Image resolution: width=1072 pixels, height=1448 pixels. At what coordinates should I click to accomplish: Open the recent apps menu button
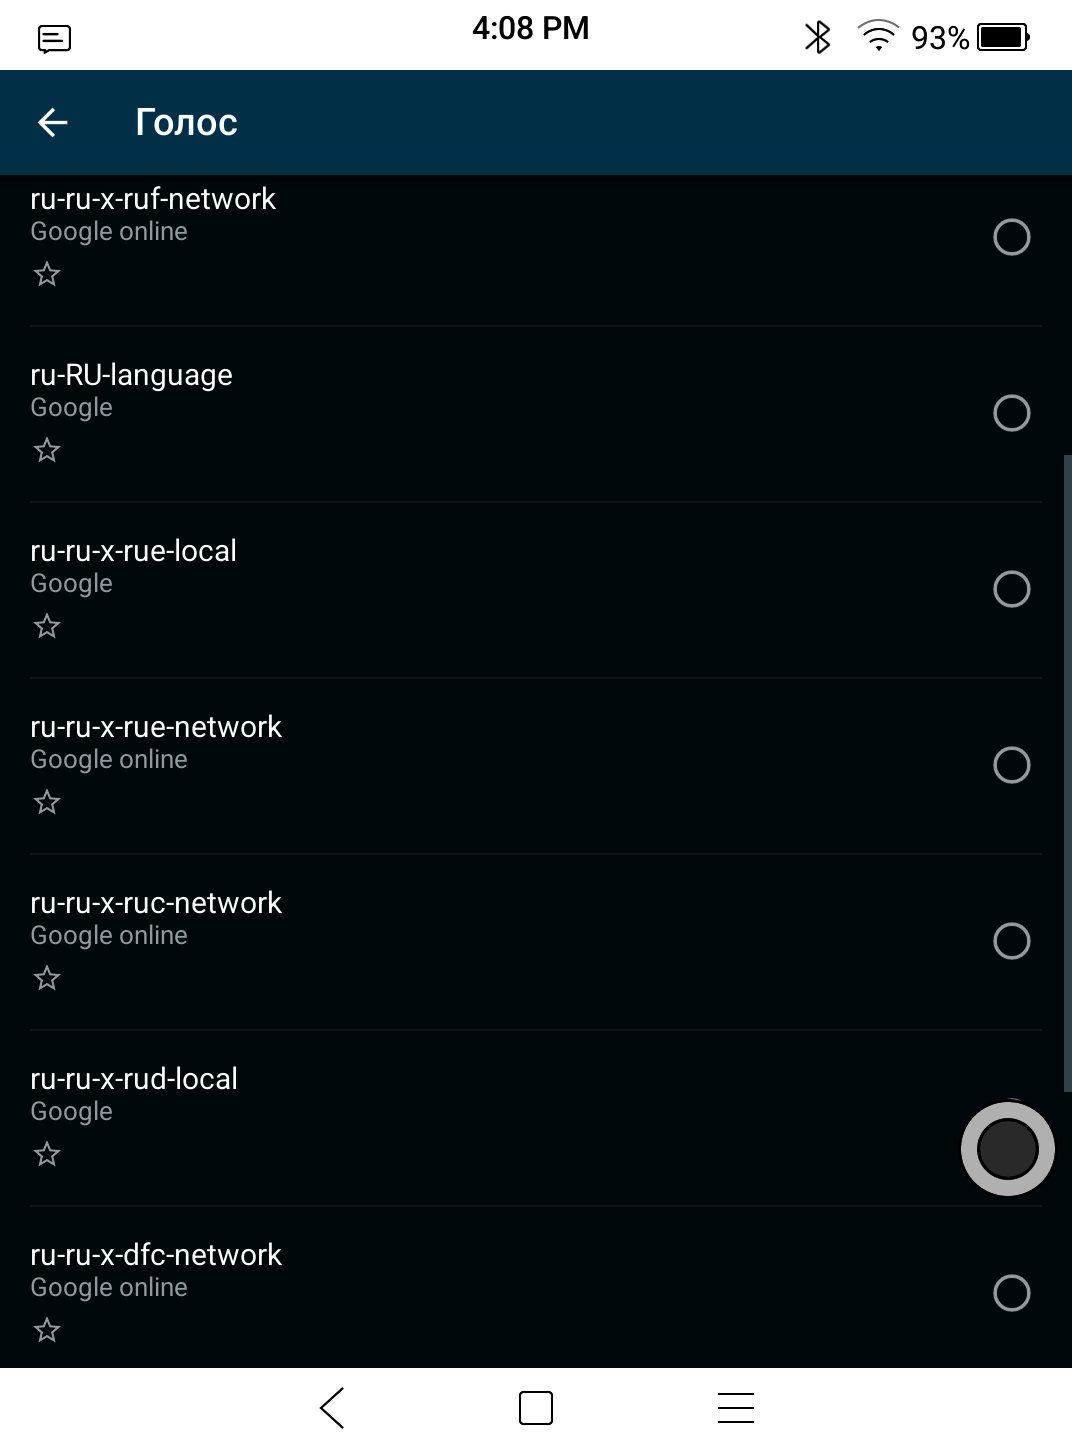[x=735, y=1407]
